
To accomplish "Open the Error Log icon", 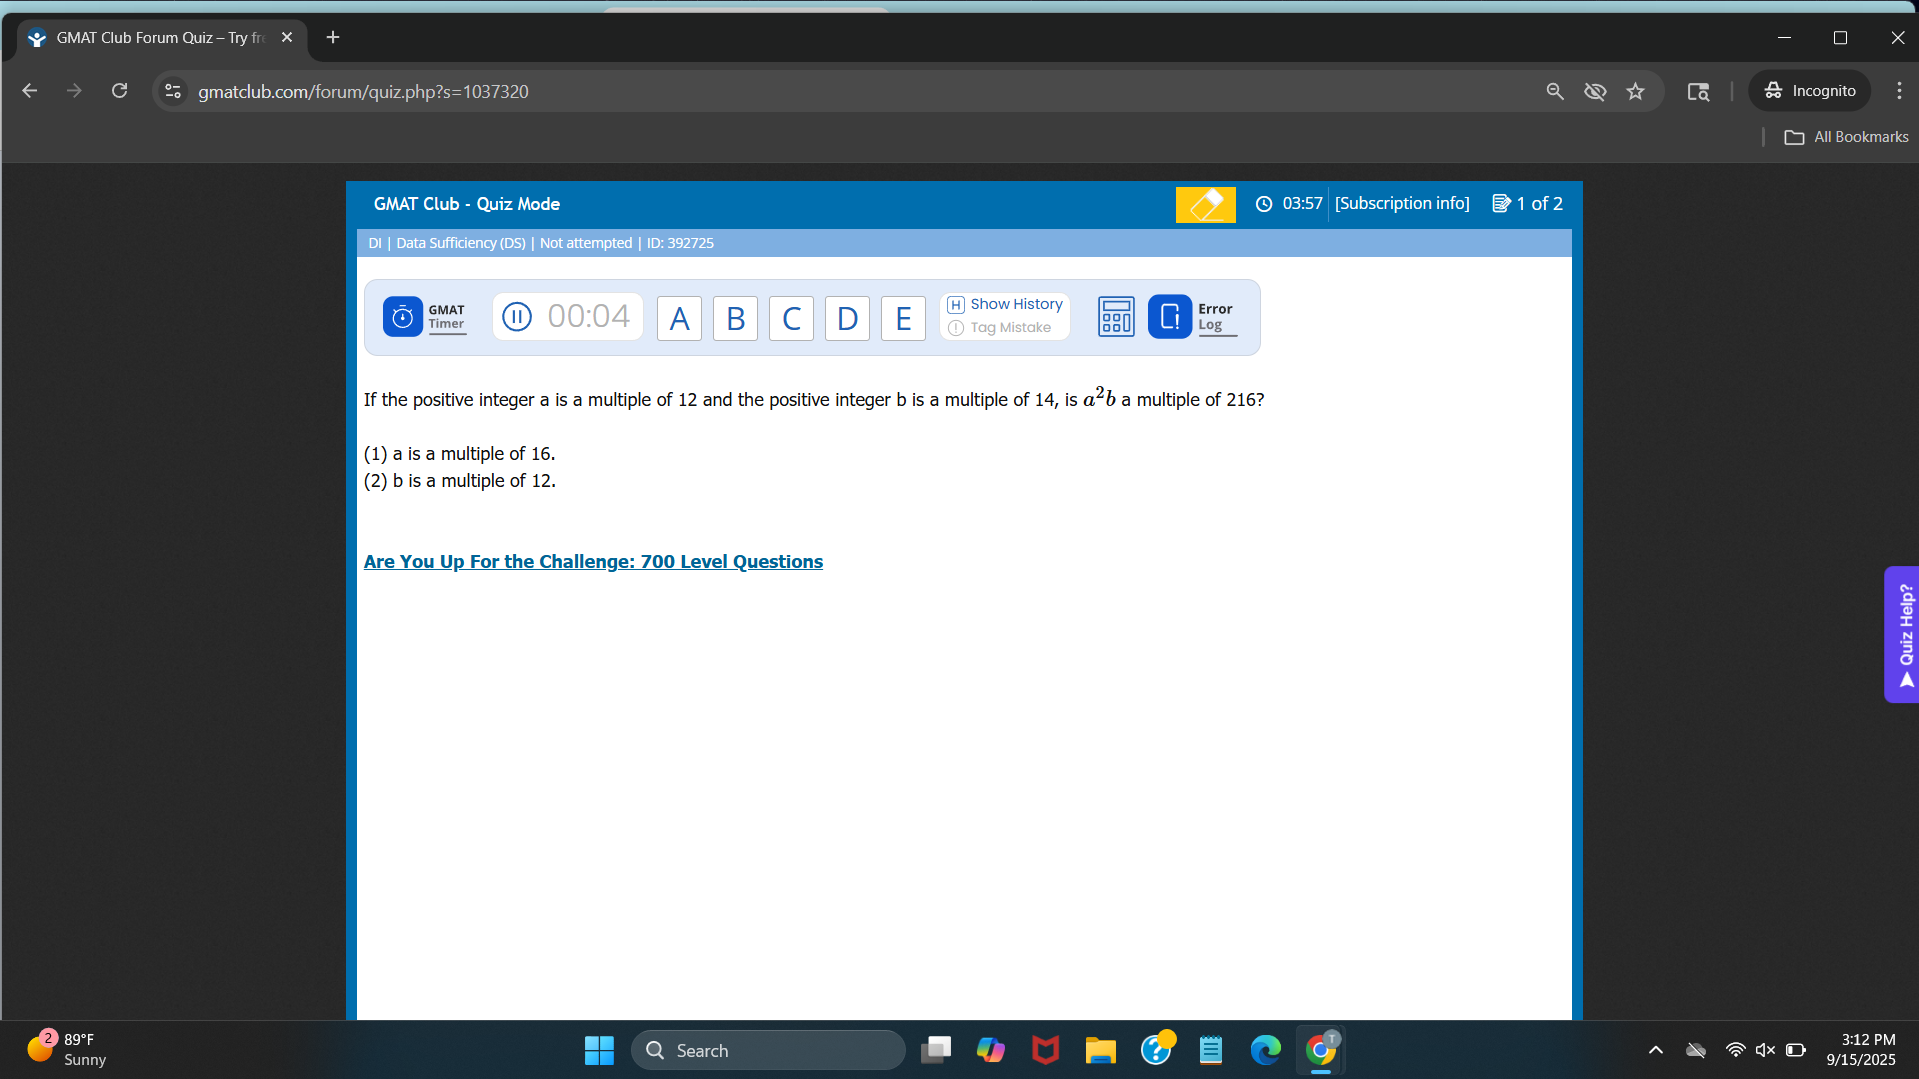I will [x=1170, y=317].
